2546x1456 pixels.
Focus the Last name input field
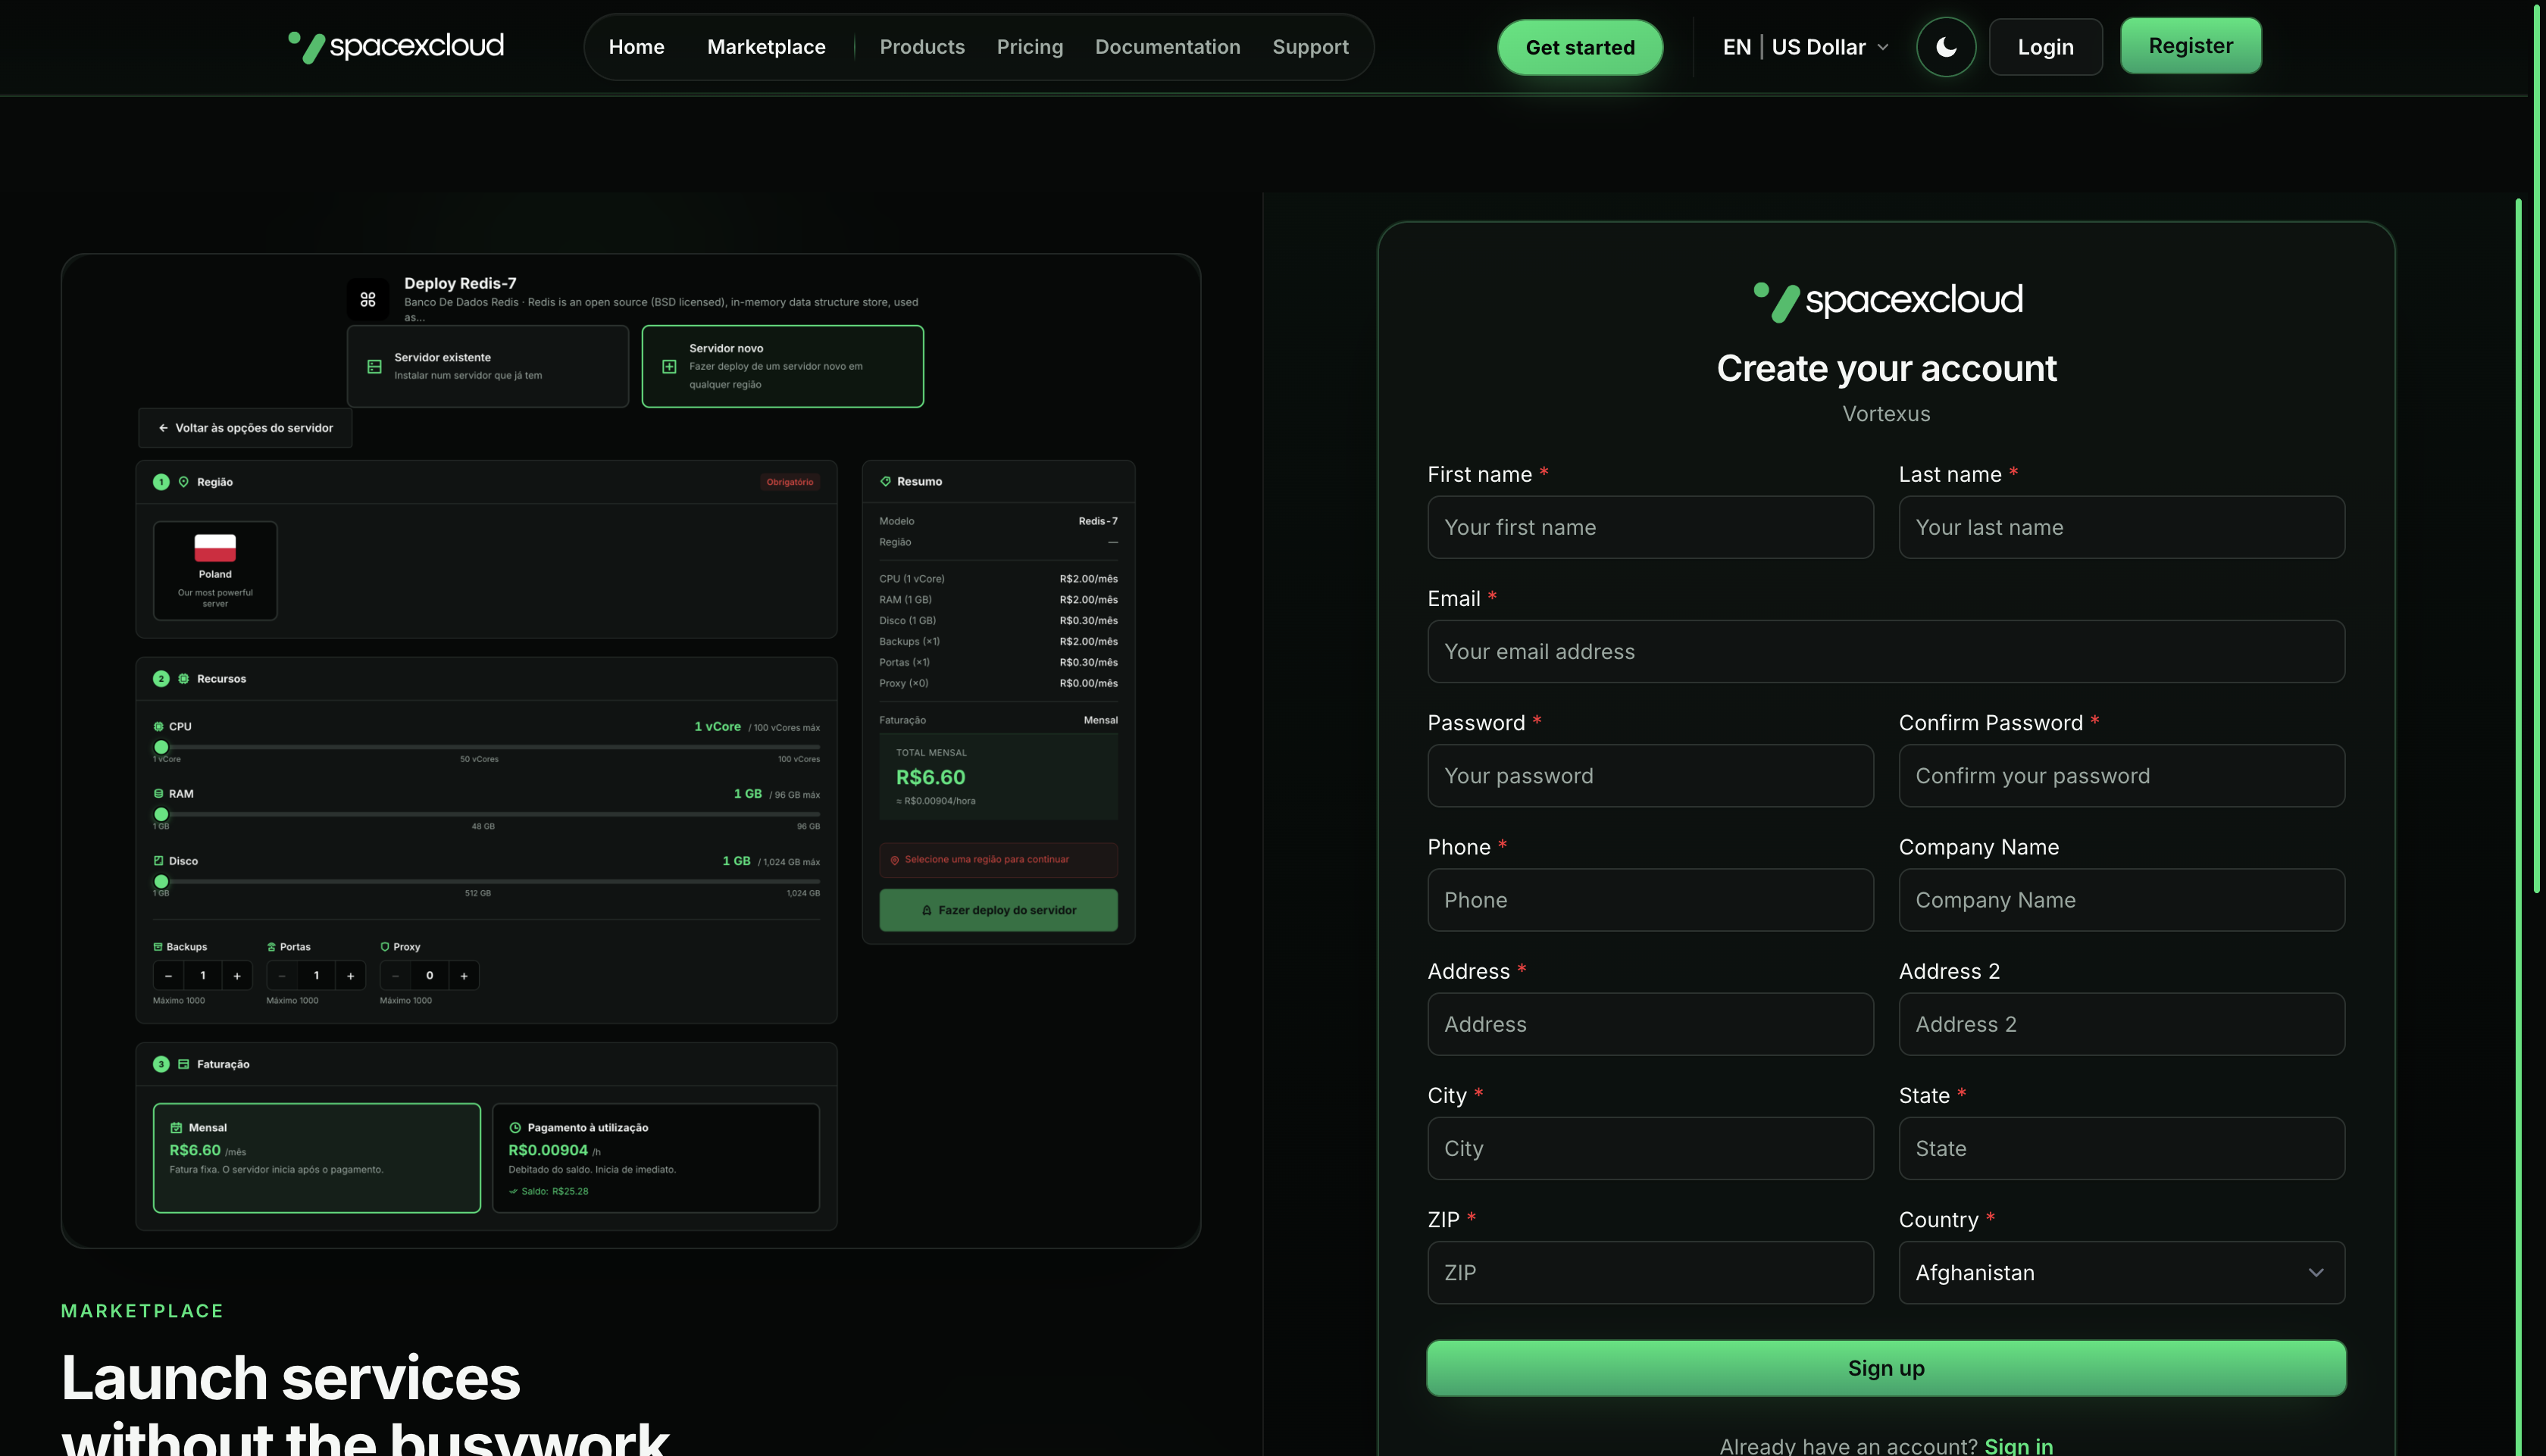pos(2122,528)
